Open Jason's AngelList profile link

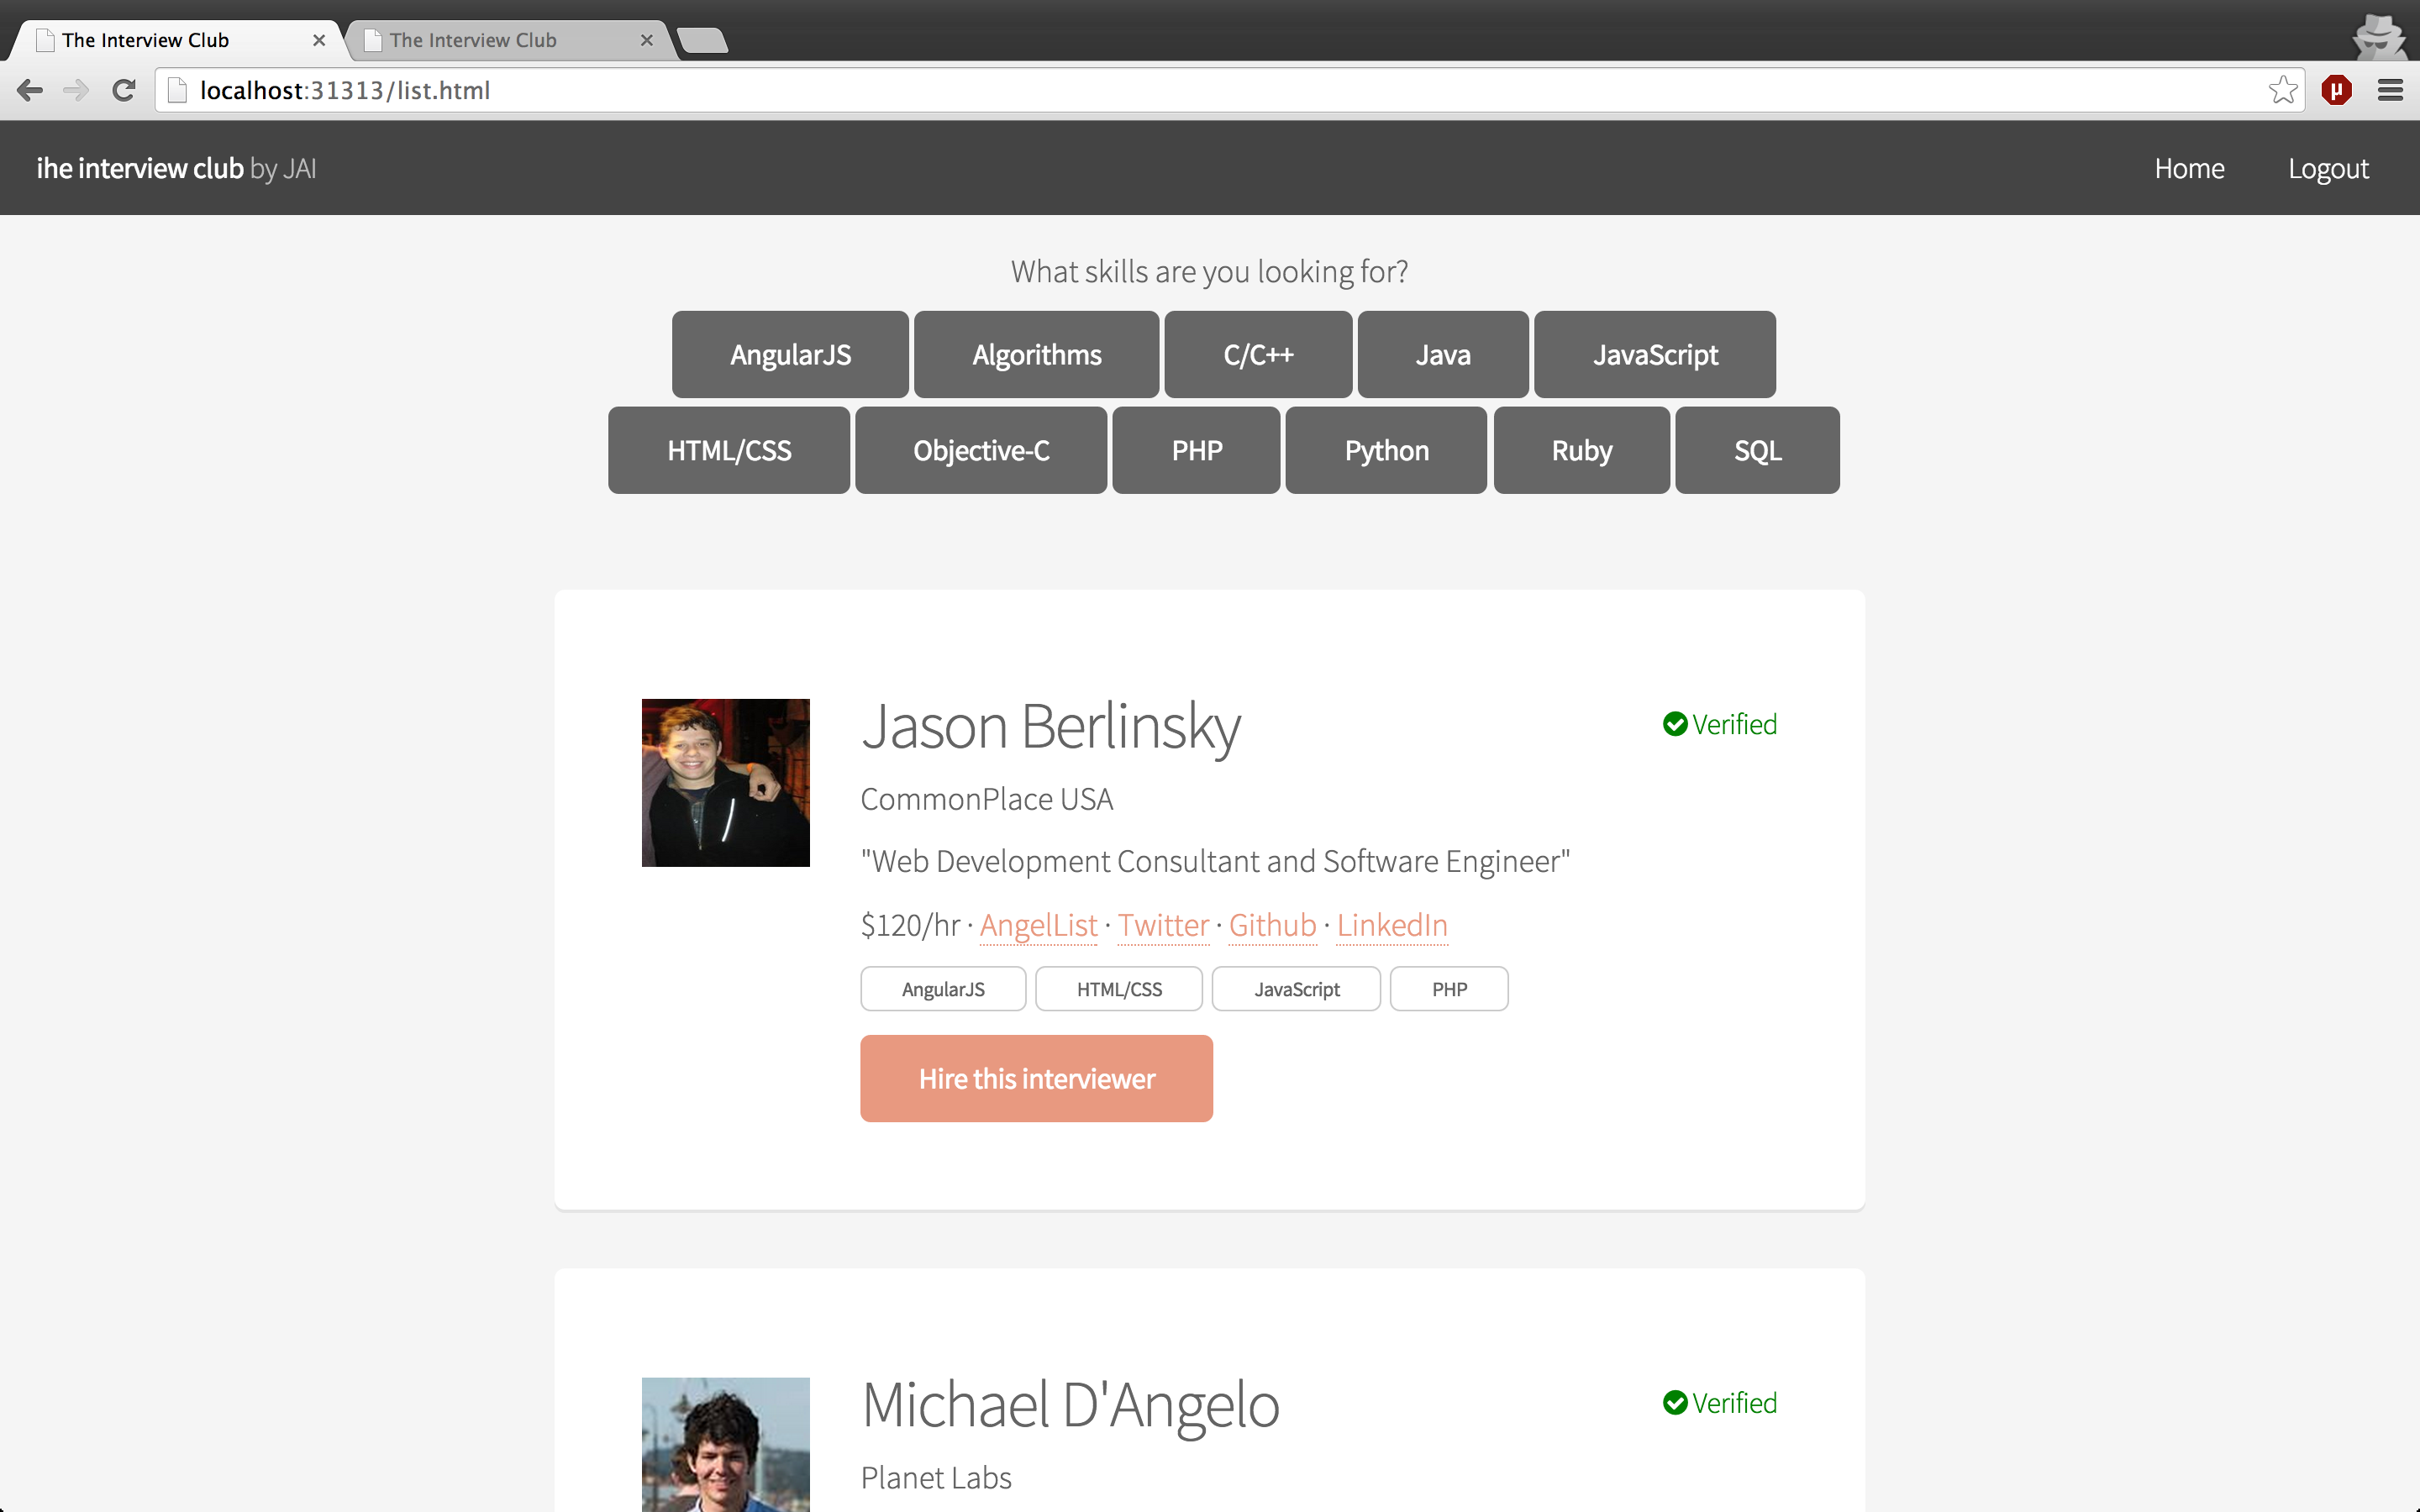coord(1038,925)
